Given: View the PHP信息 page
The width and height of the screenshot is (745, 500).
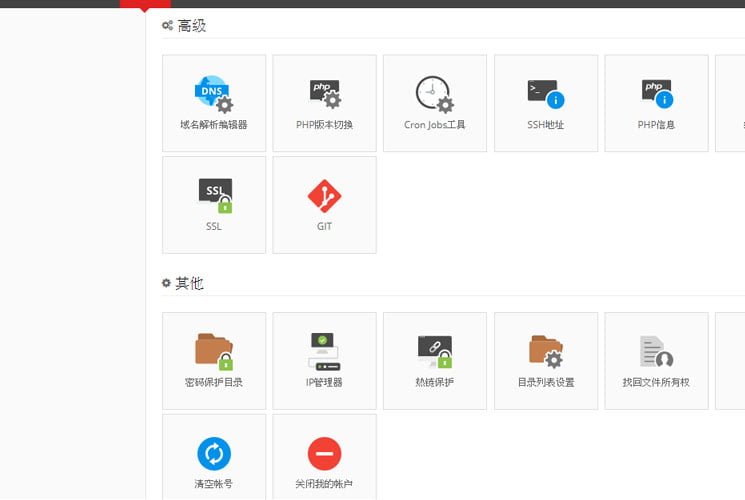Looking at the screenshot, I should point(656,94).
